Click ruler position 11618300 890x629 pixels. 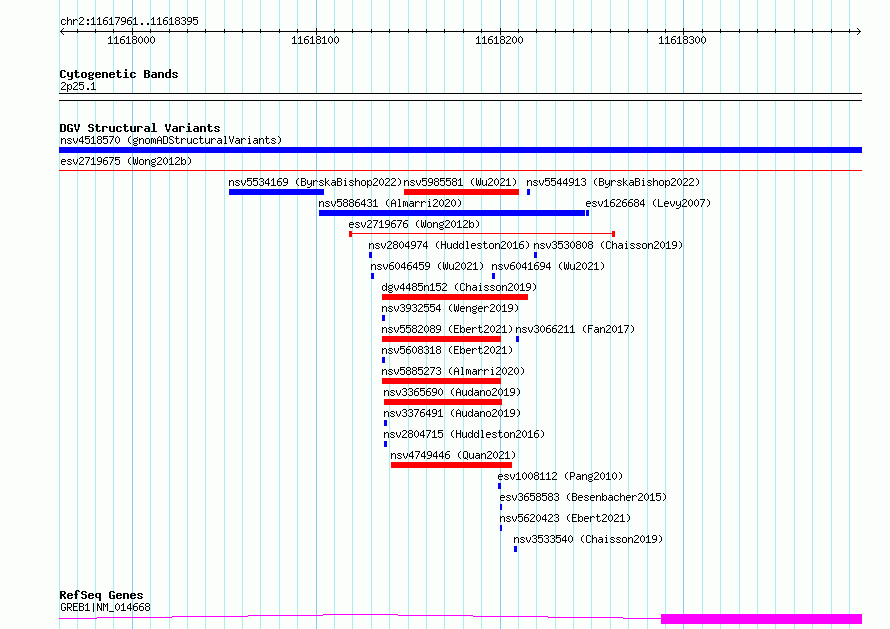[682, 40]
